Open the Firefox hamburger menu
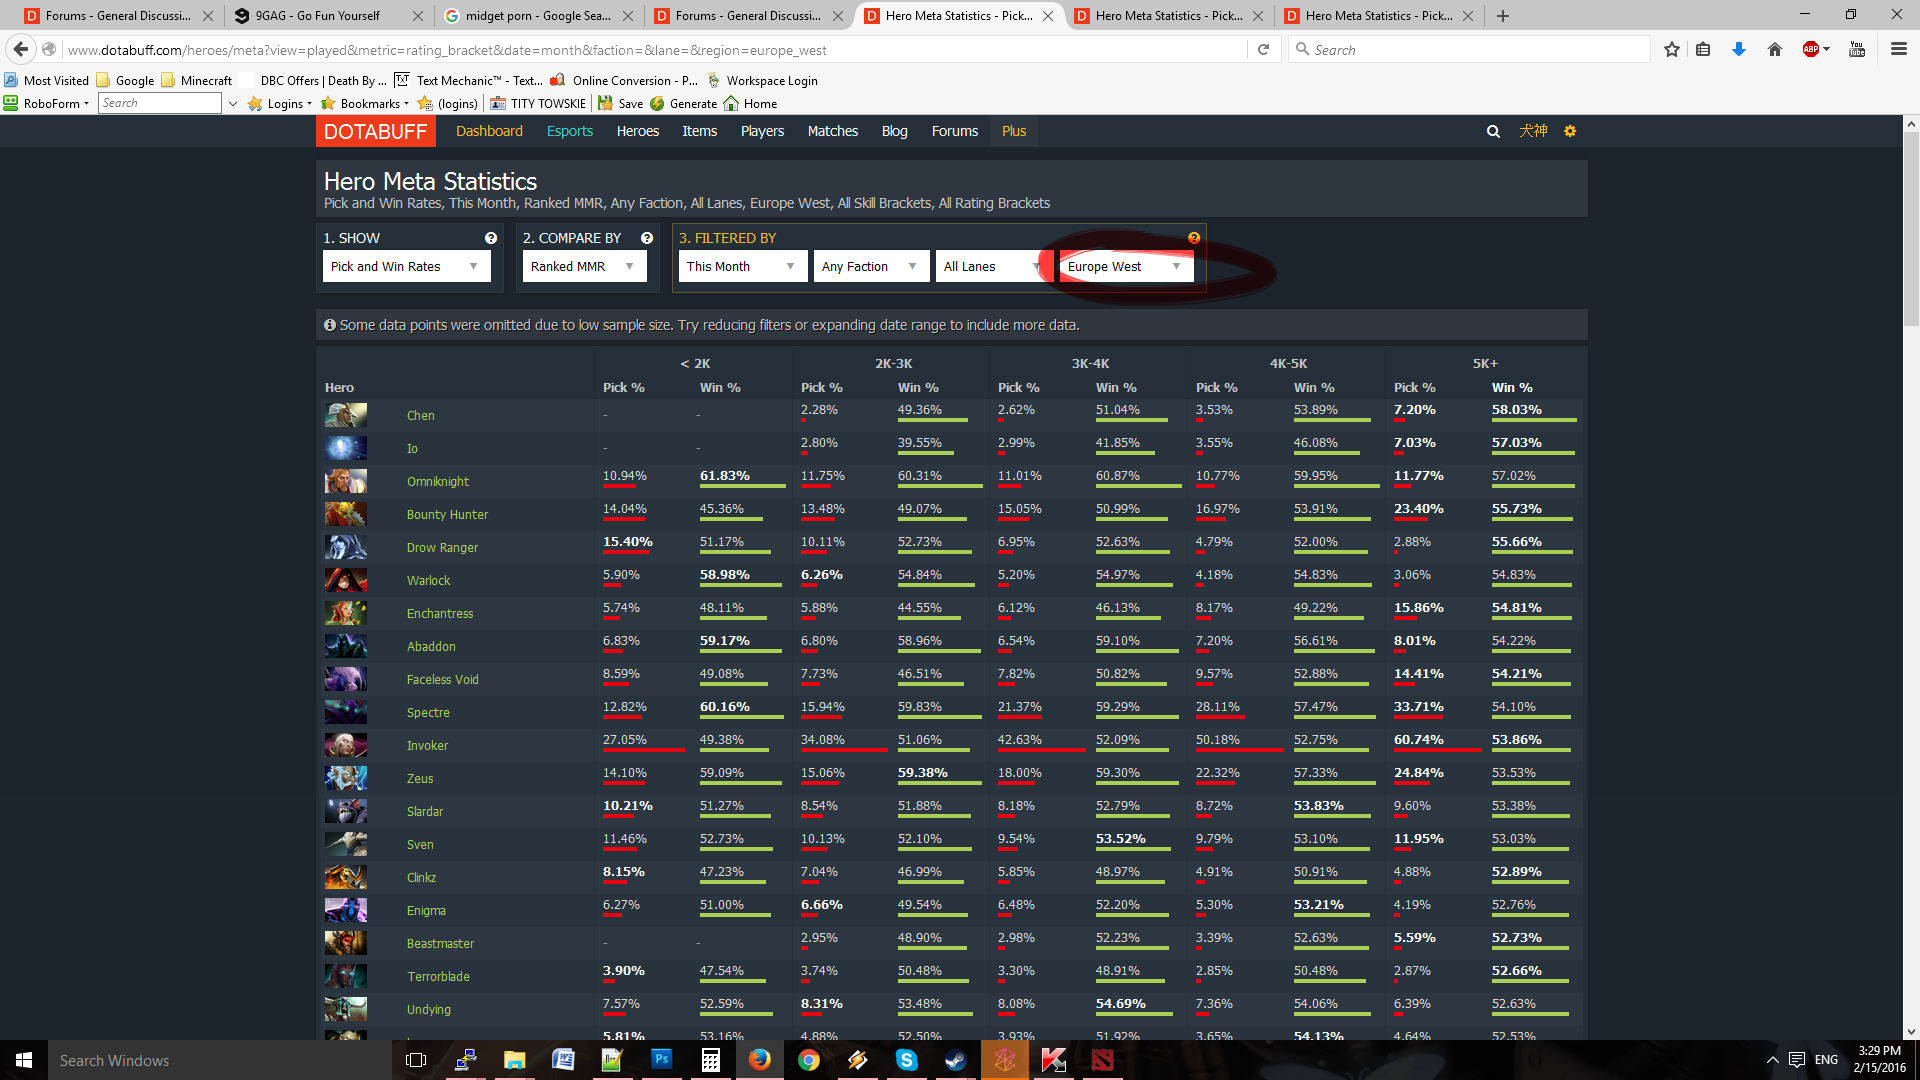The width and height of the screenshot is (1920, 1080). [x=1898, y=49]
